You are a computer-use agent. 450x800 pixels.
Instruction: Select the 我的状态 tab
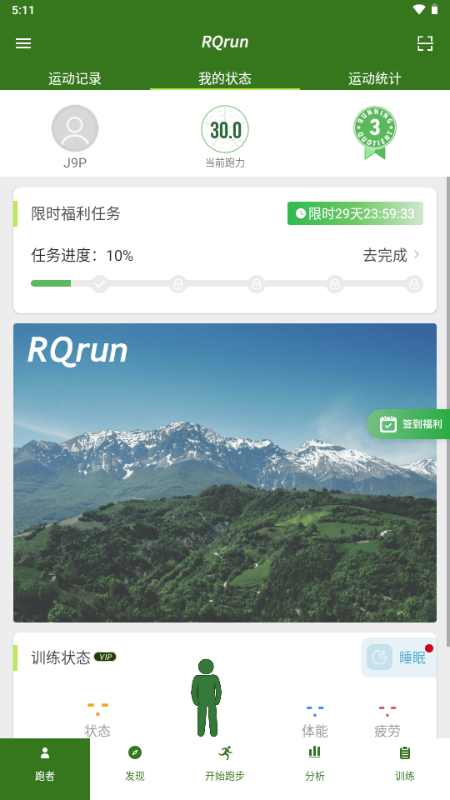tap(225, 79)
